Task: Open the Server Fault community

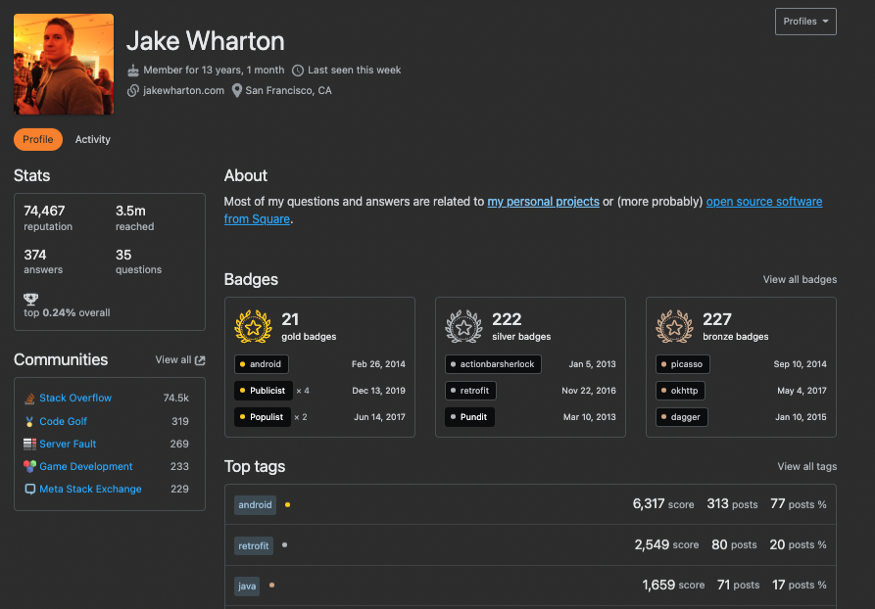Action: (x=68, y=444)
